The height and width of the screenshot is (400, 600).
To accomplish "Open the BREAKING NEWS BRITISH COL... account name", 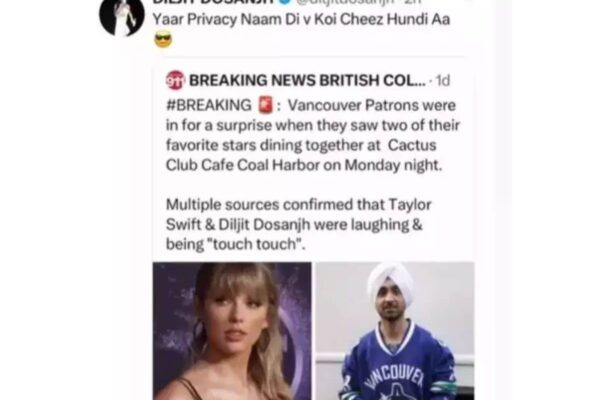I will point(307,80).
